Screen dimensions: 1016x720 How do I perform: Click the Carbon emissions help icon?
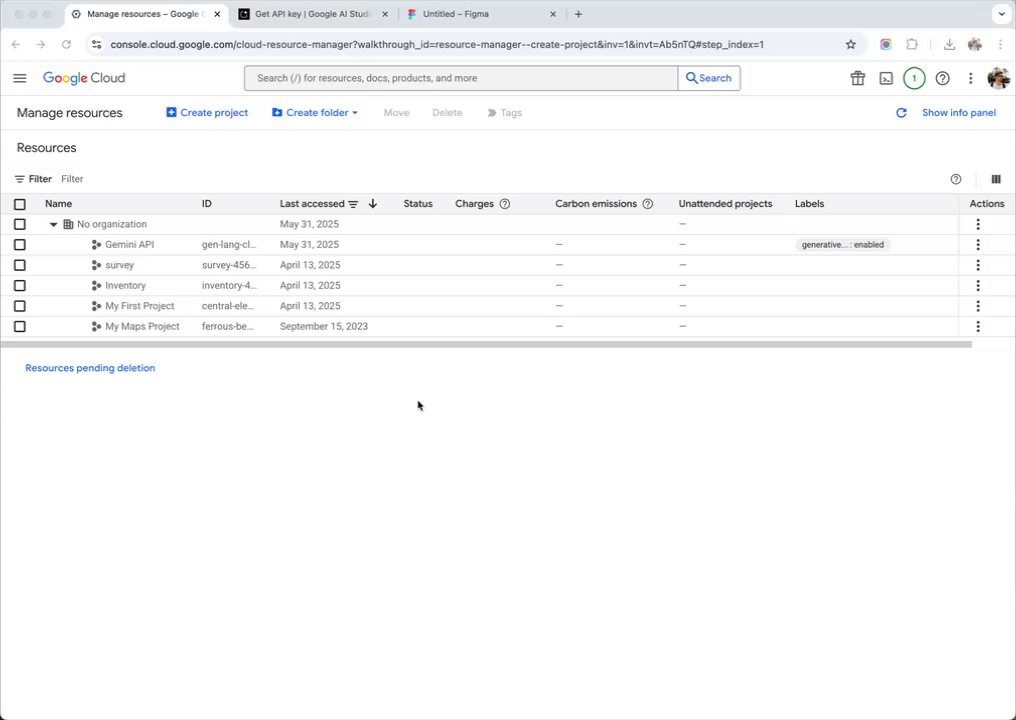[x=647, y=204]
